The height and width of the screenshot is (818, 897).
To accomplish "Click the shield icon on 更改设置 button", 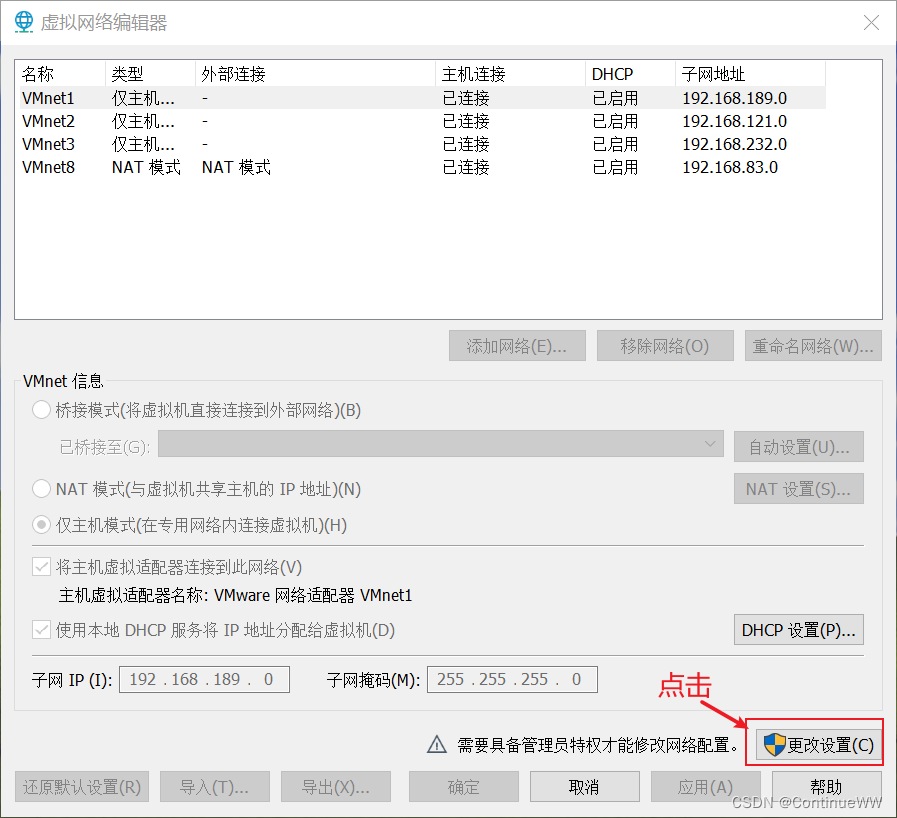I will click(x=773, y=744).
